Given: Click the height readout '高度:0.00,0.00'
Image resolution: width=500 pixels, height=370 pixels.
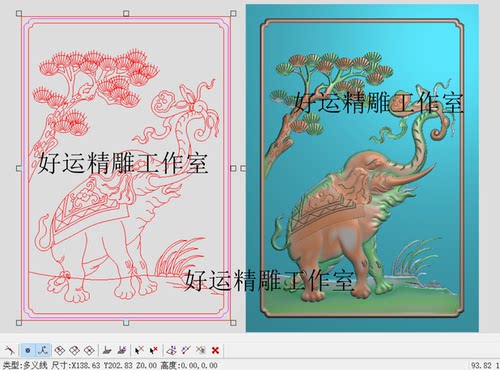Looking at the screenshot, I should 189,365.
